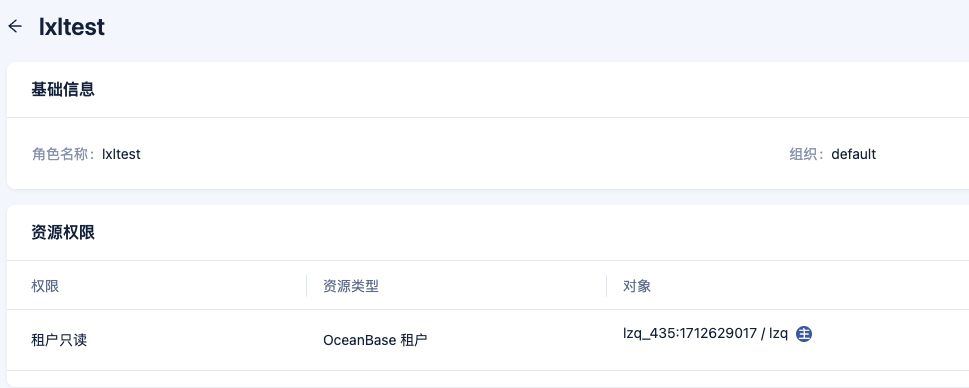Click the 角色名称 label
The width and height of the screenshot is (969, 388).
[x=62, y=154]
